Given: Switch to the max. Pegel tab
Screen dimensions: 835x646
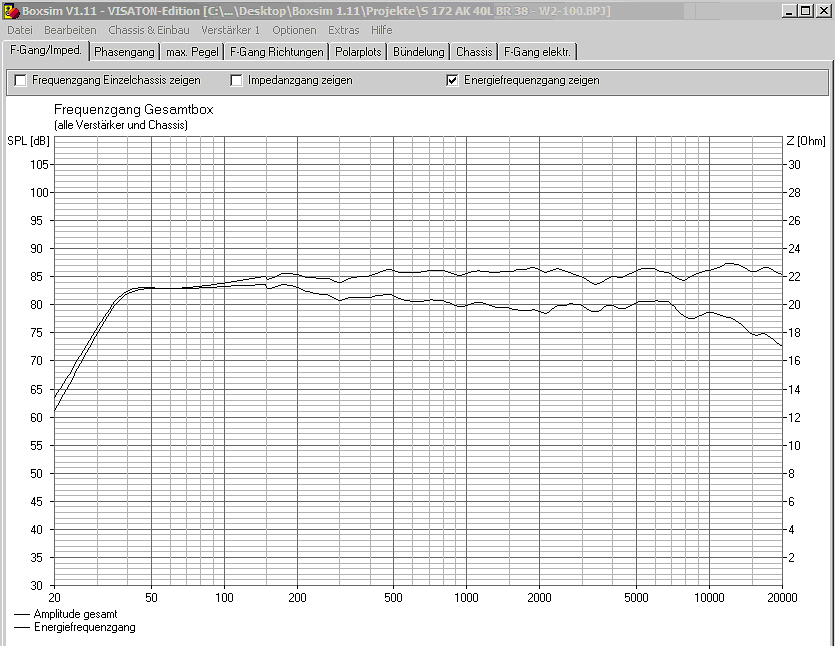Looking at the screenshot, I should tap(192, 52).
